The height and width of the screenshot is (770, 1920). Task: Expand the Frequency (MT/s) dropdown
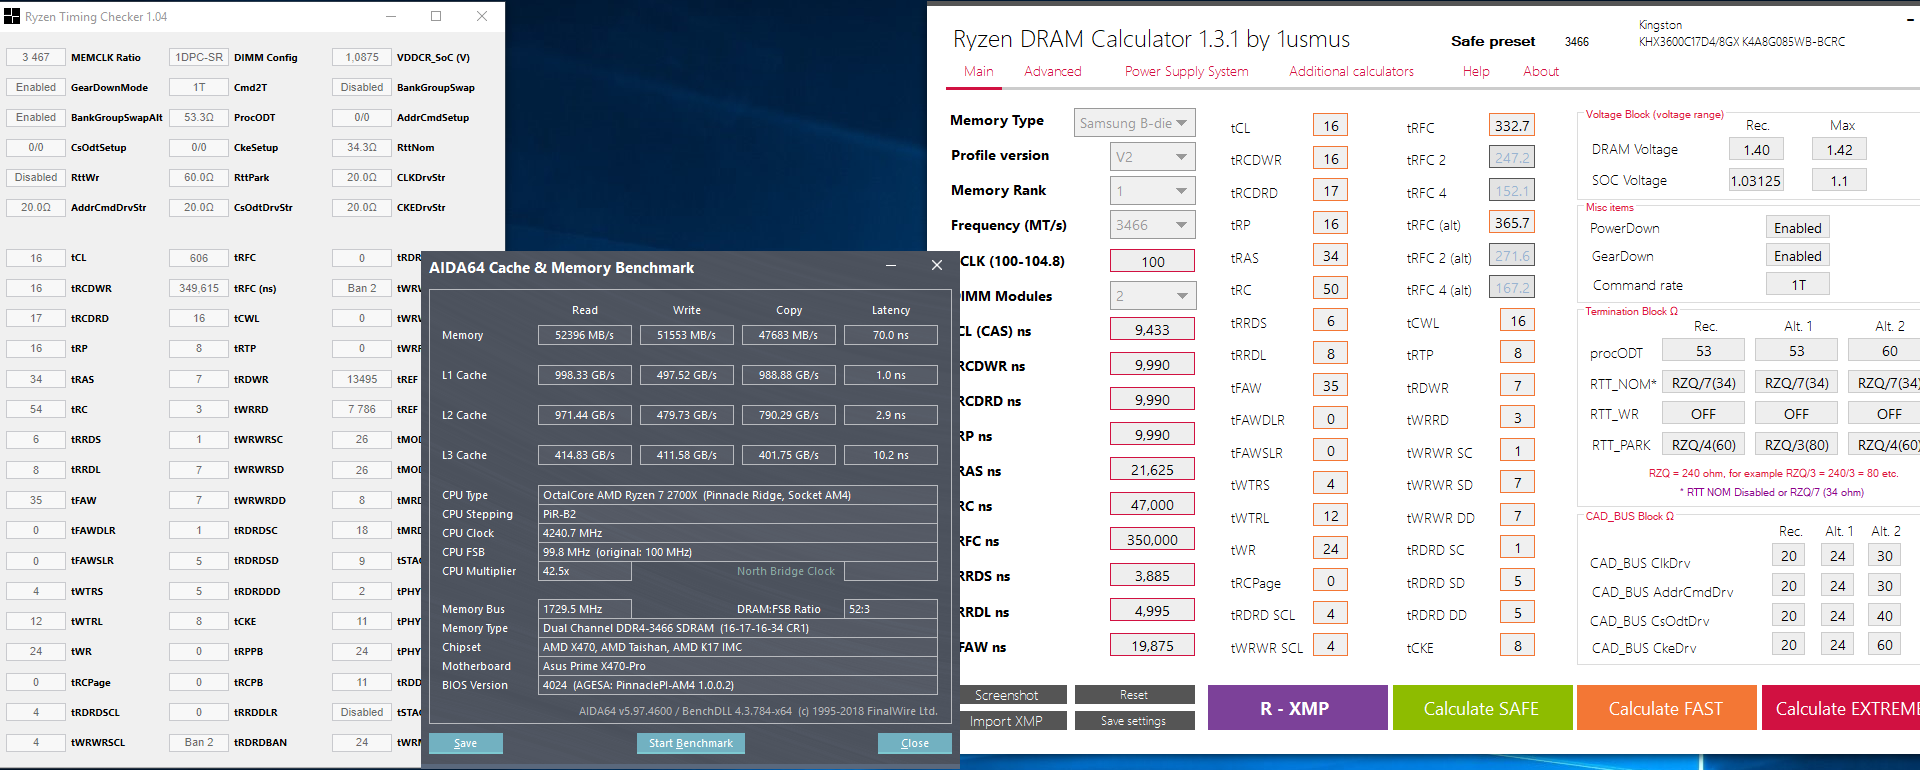[1152, 225]
